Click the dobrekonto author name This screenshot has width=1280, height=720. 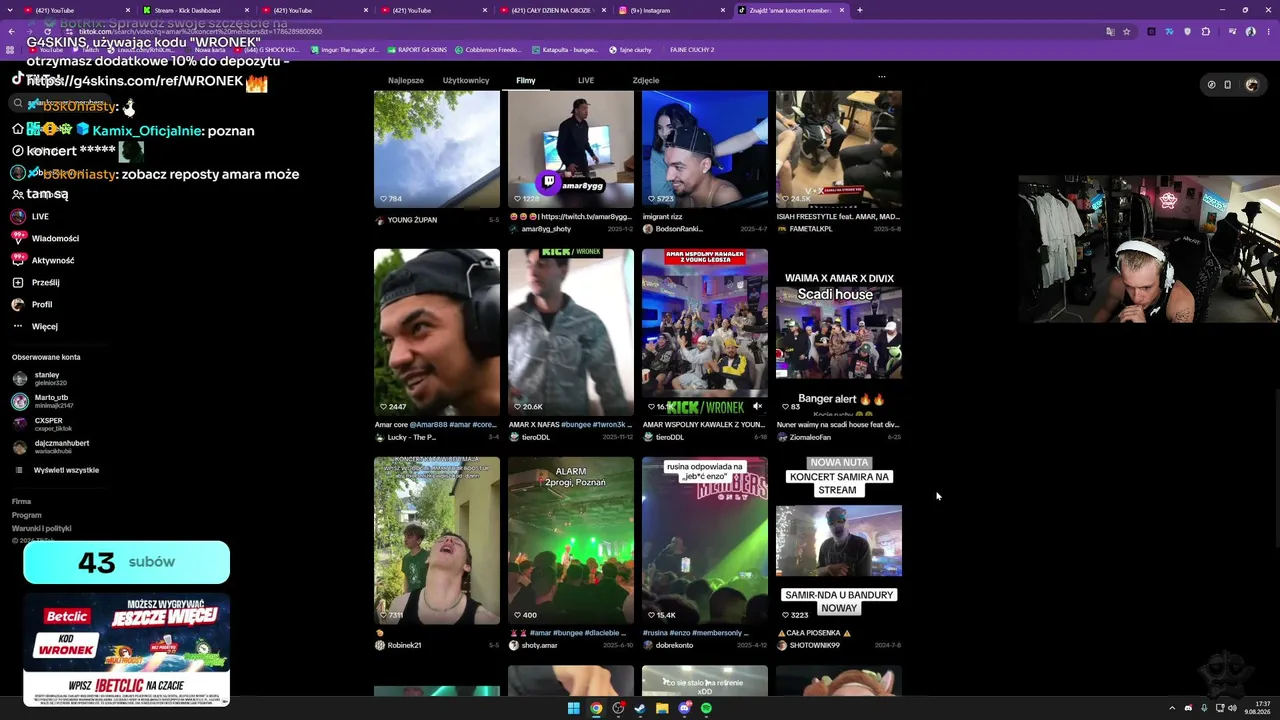[674, 645]
